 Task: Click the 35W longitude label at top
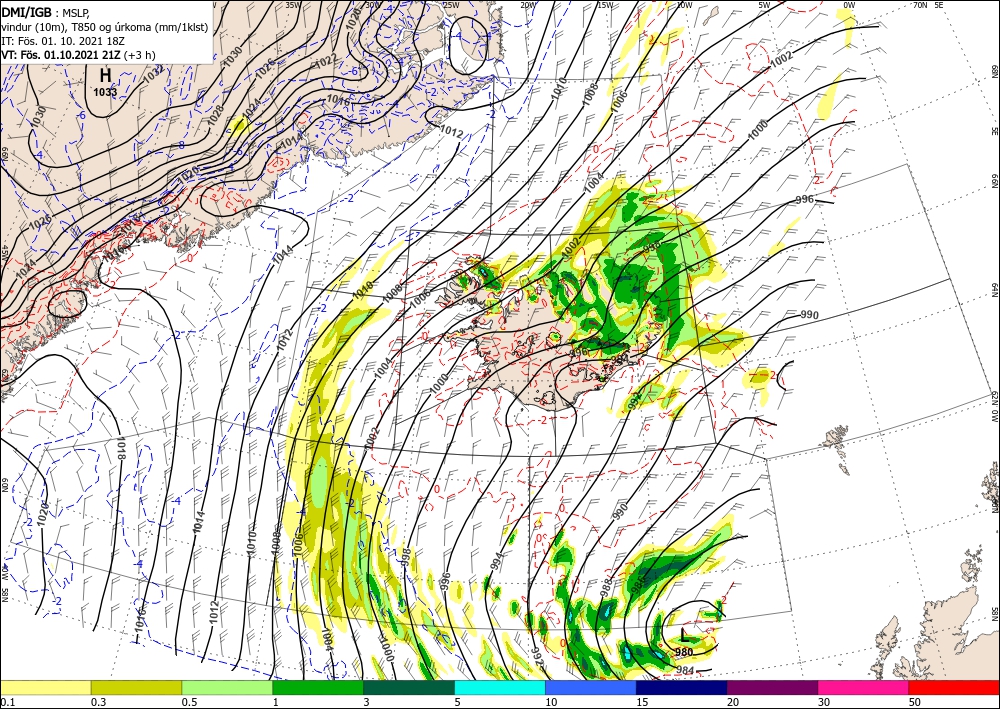(292, 5)
